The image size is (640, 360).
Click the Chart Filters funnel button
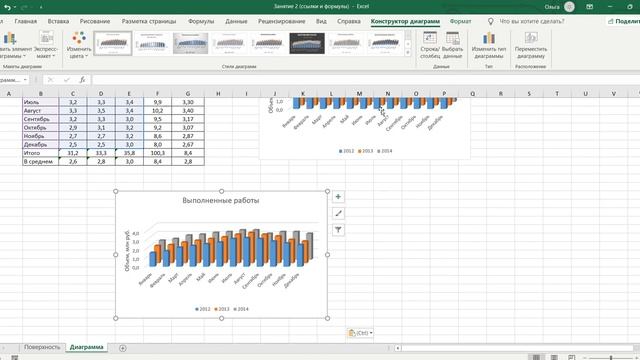(x=338, y=230)
